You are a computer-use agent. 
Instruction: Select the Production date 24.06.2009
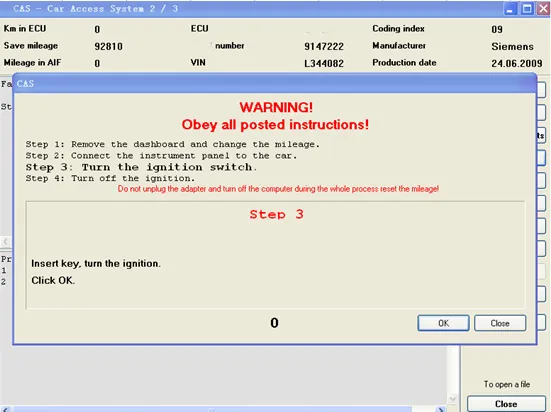[517, 63]
